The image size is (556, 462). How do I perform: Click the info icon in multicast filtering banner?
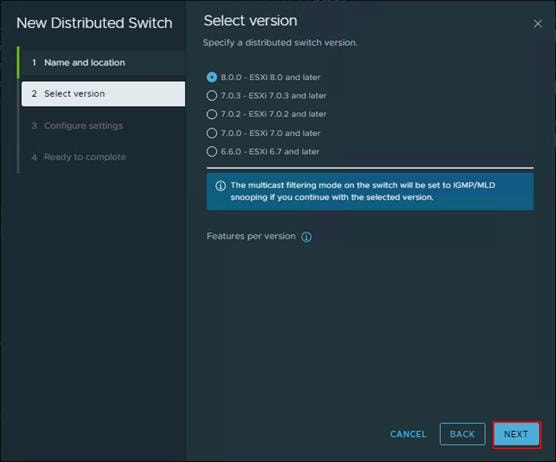[x=221, y=185]
